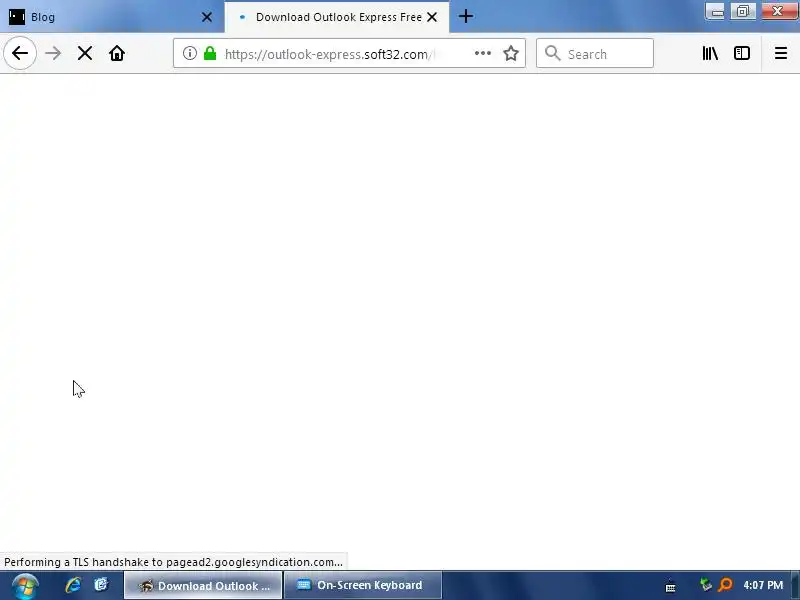Stop loading the current page
Screen dimensions: 800x600
pos(85,53)
